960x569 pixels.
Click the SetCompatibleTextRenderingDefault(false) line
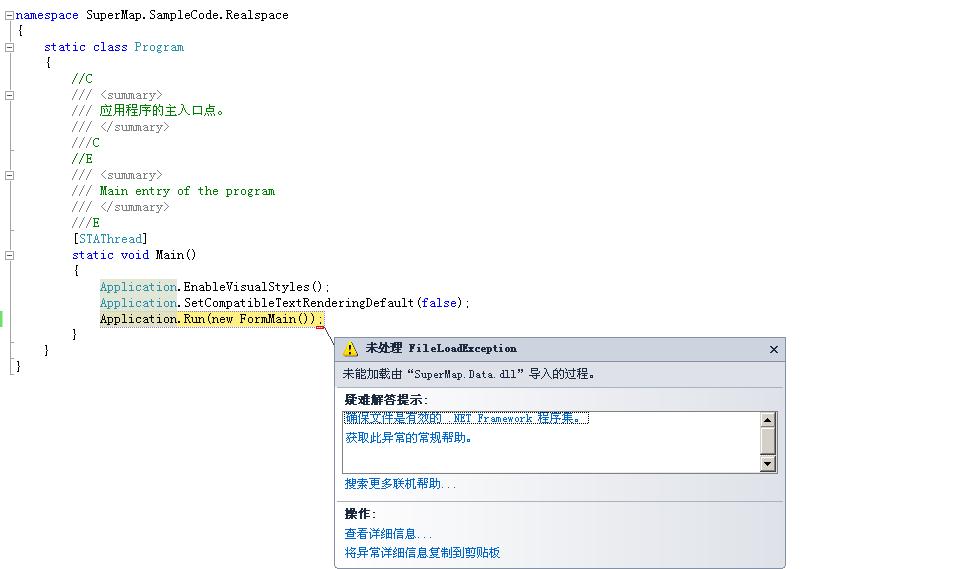285,303
